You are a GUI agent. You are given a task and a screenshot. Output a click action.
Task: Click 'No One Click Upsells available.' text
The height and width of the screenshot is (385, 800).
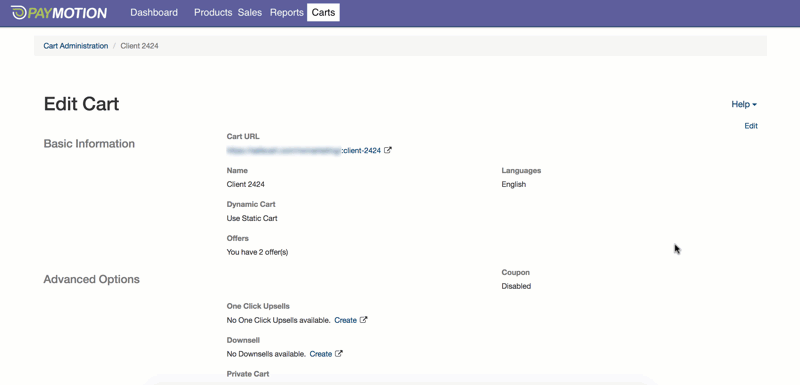click(x=278, y=320)
